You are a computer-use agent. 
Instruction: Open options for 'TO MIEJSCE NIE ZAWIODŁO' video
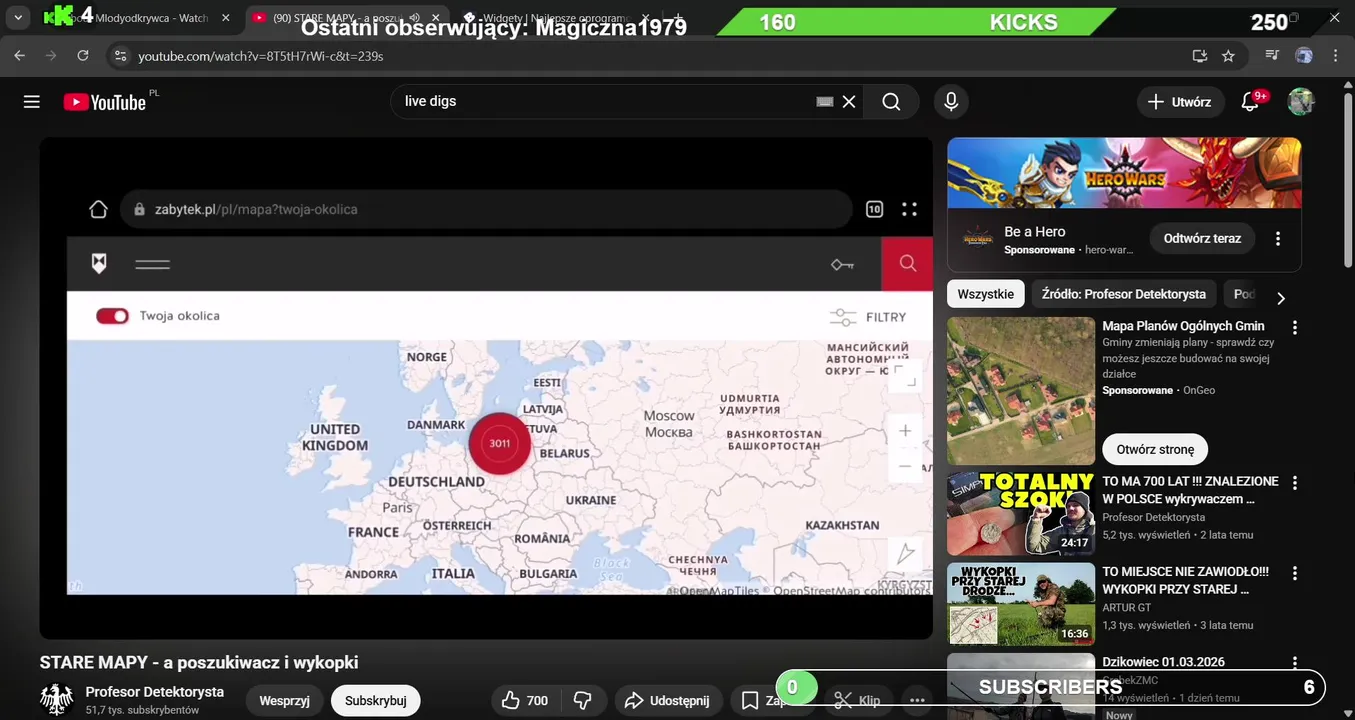[x=1295, y=574]
